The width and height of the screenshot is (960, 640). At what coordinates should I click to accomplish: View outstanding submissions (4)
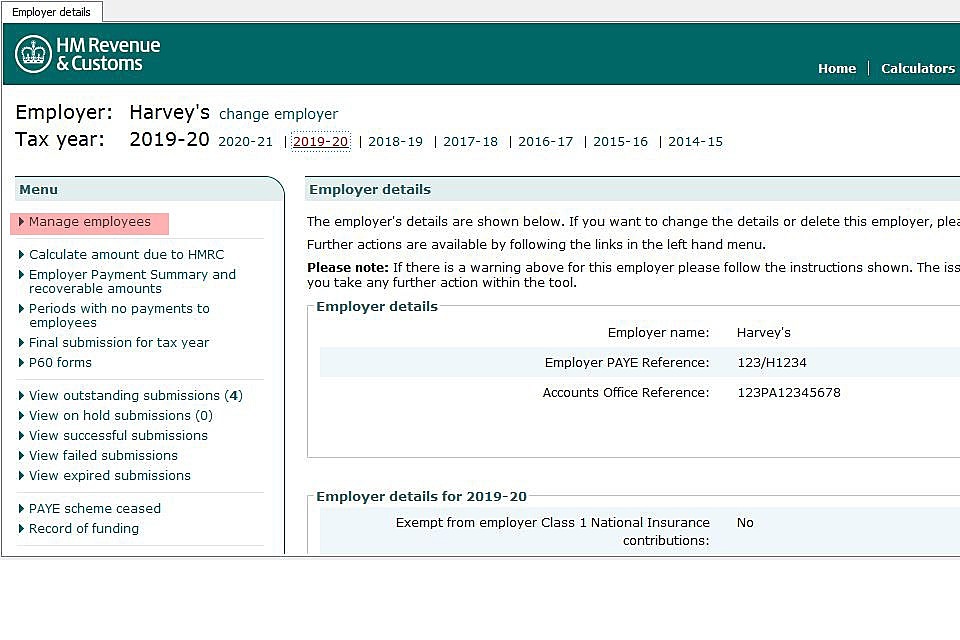coord(135,395)
